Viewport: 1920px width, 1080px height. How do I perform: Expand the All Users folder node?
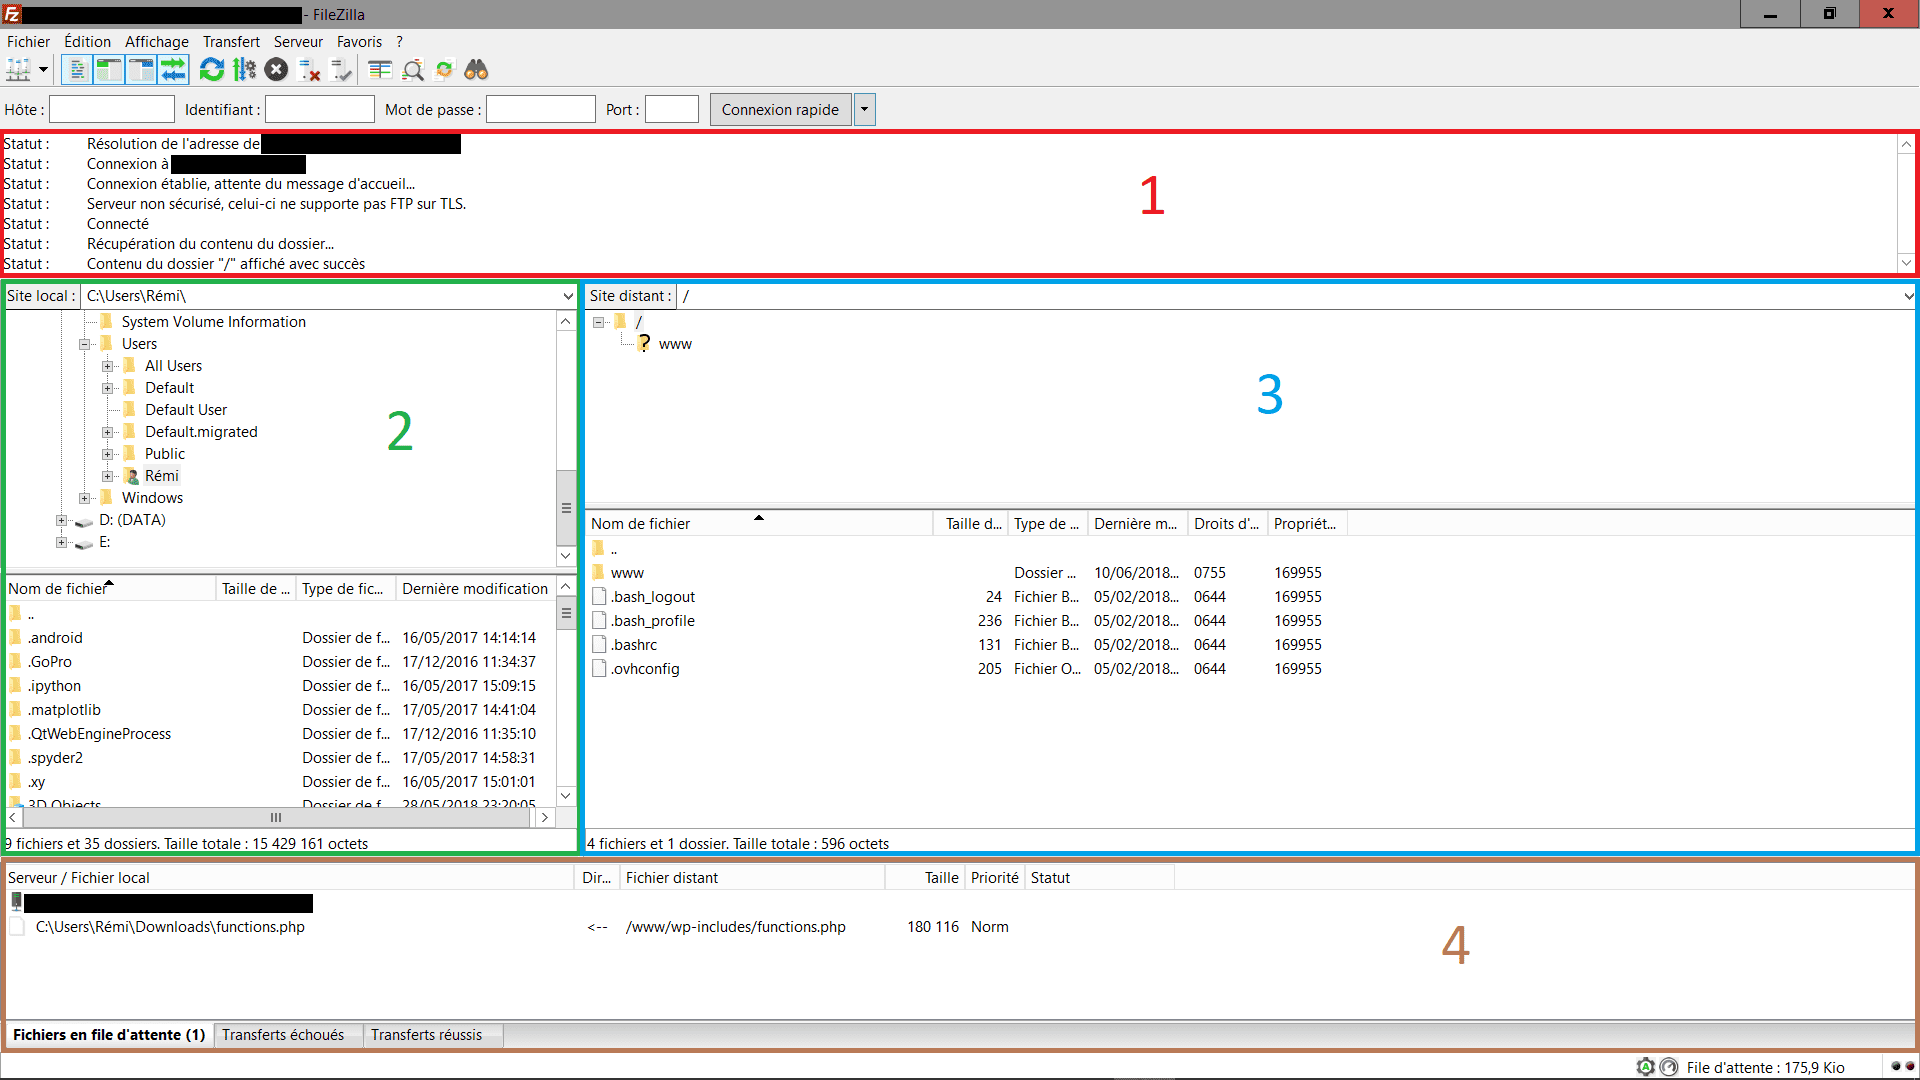click(108, 366)
